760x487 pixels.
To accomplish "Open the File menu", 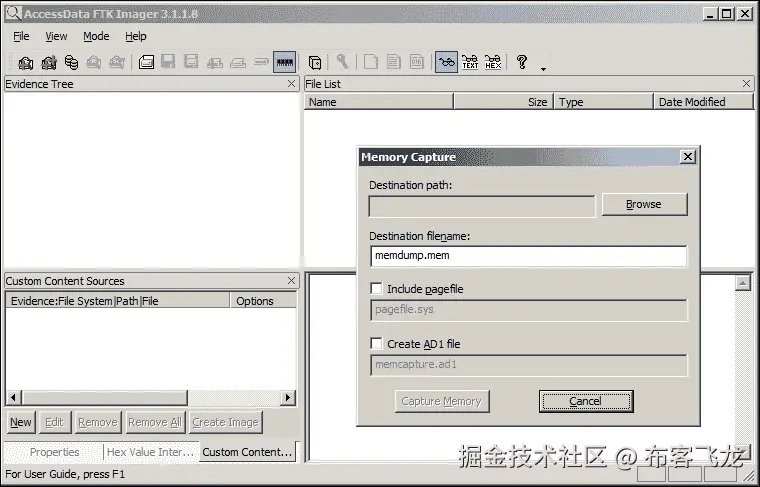I will pos(21,36).
